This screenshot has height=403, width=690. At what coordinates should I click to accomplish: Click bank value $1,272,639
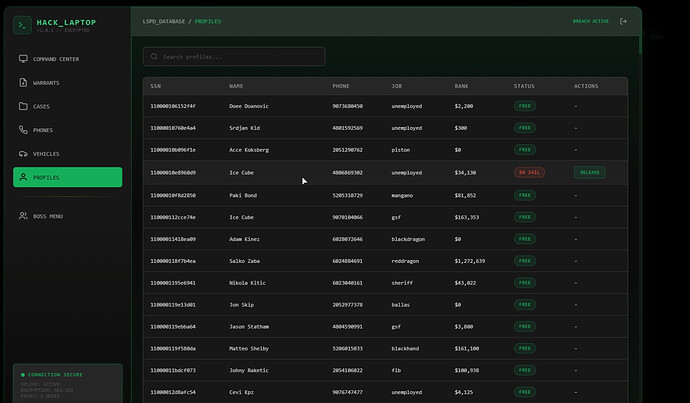(x=470, y=261)
